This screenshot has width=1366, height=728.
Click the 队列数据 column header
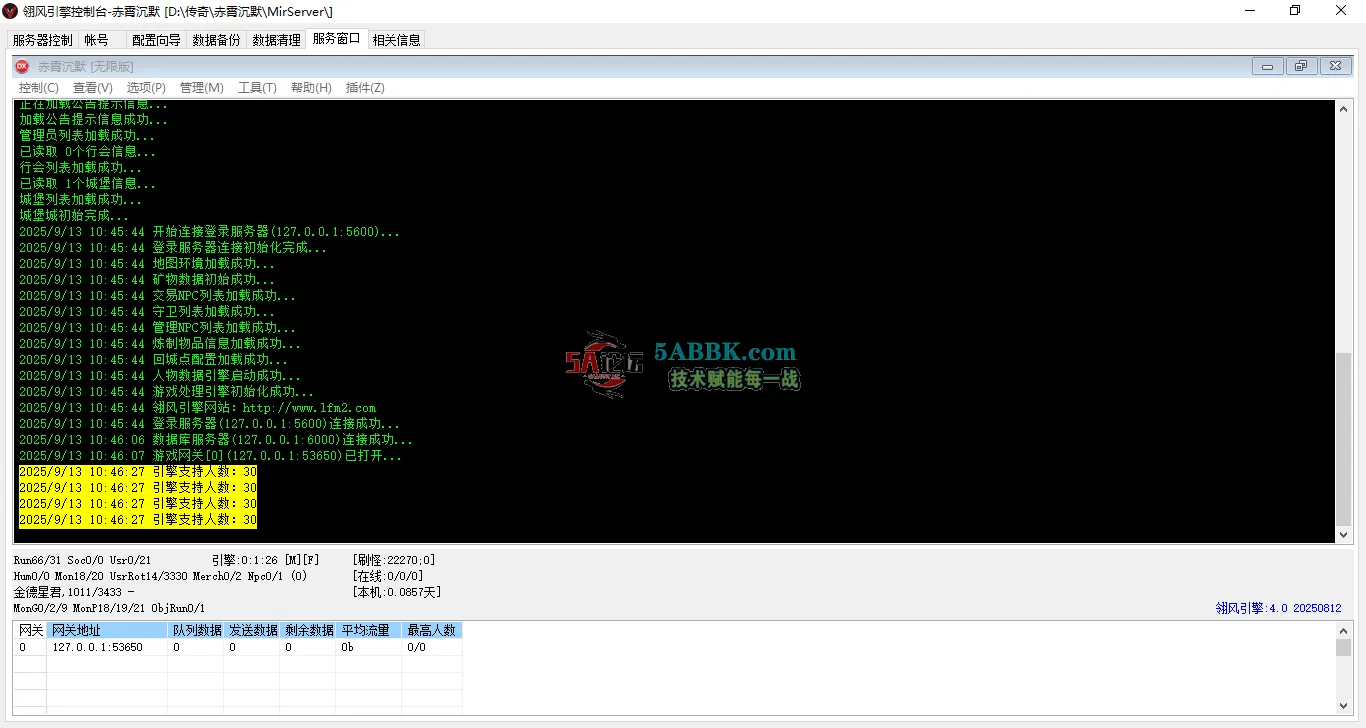pyautogui.click(x=196, y=630)
